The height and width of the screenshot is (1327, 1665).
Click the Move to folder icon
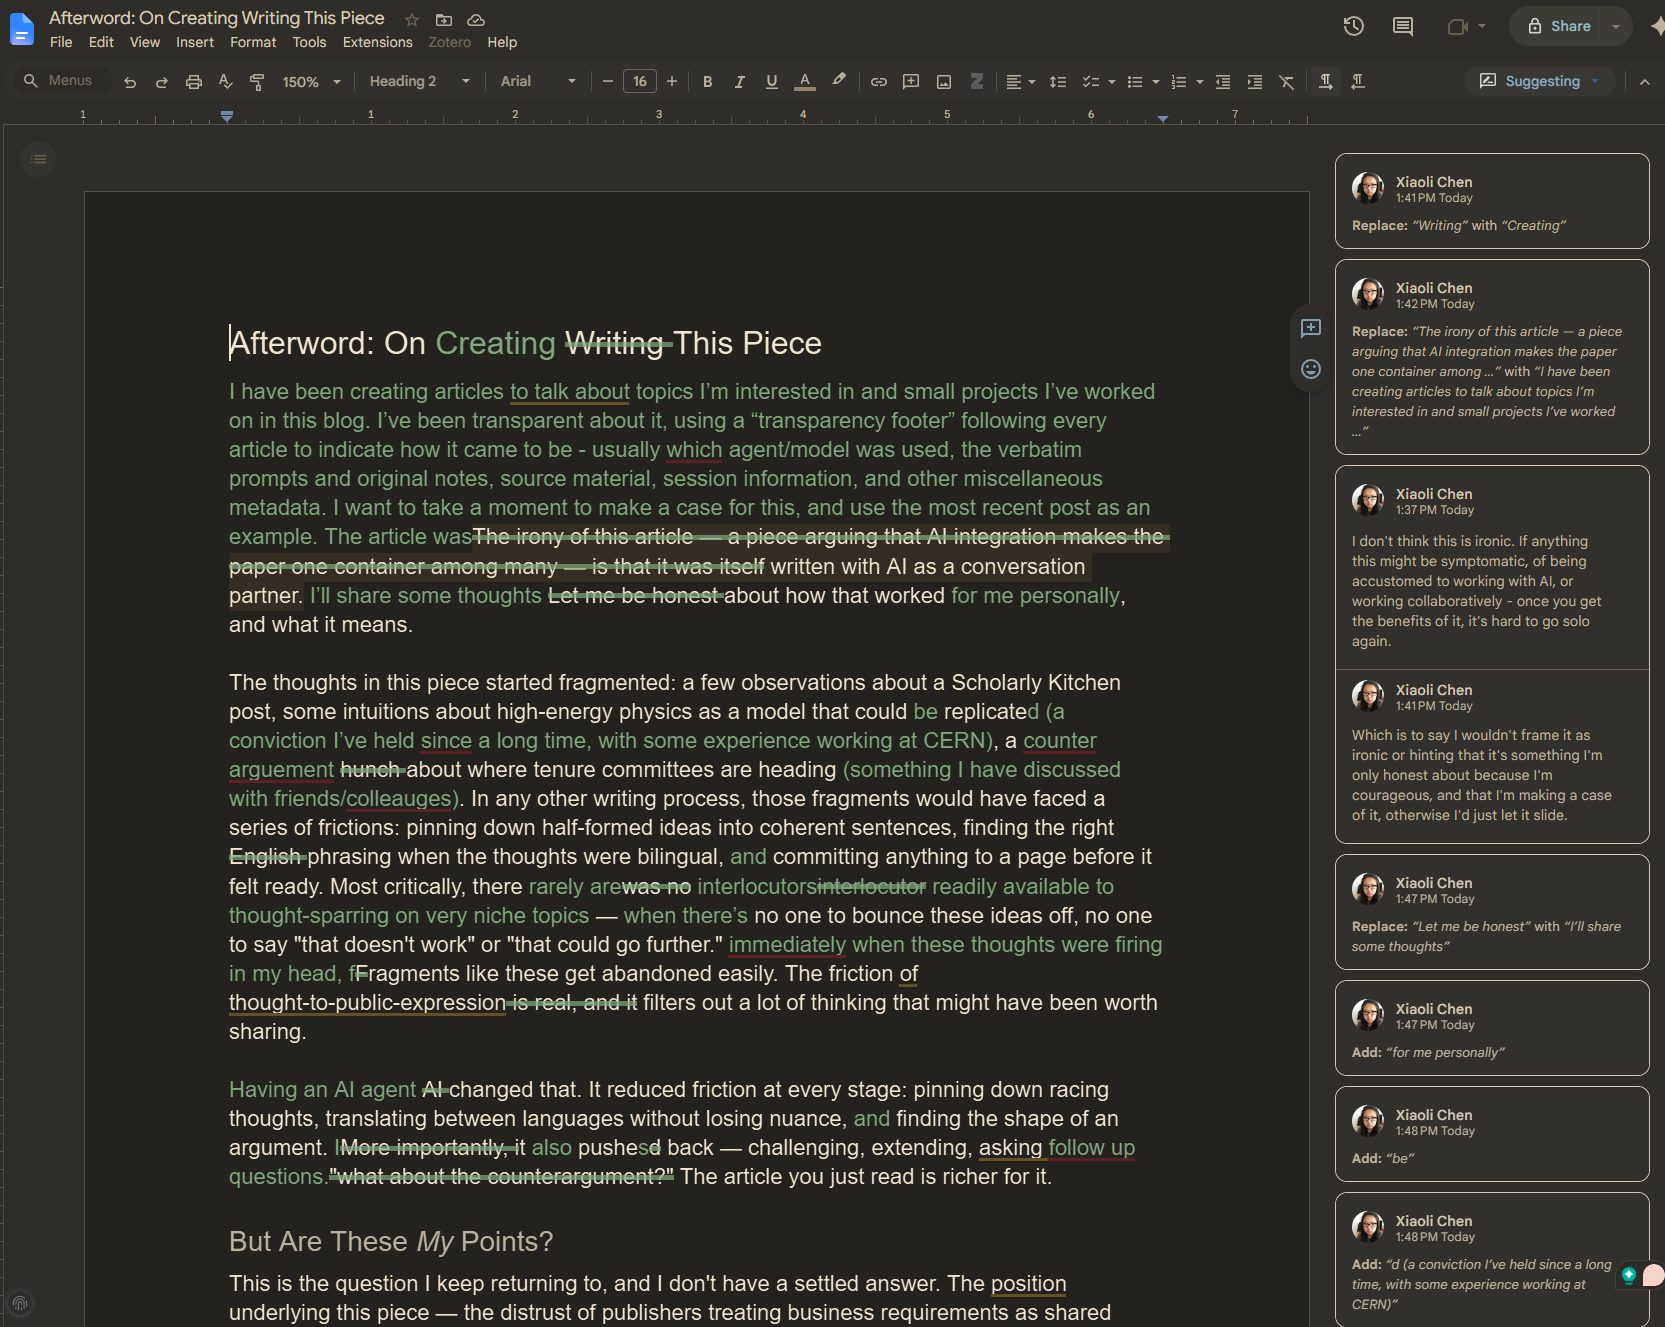444,19
